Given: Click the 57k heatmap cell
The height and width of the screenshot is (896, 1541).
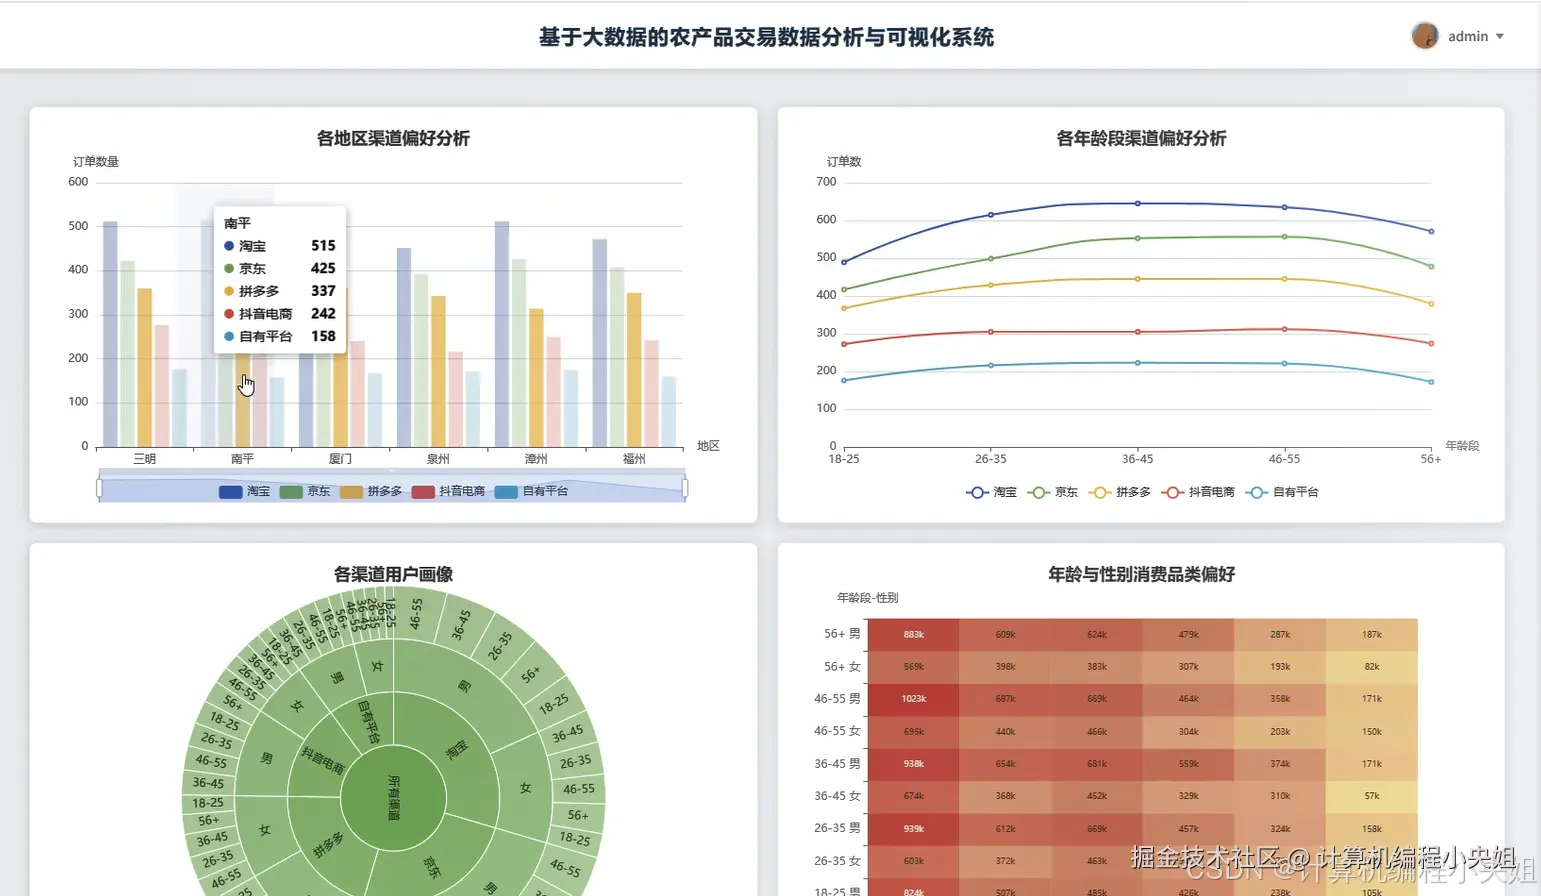Looking at the screenshot, I should coord(1372,796).
